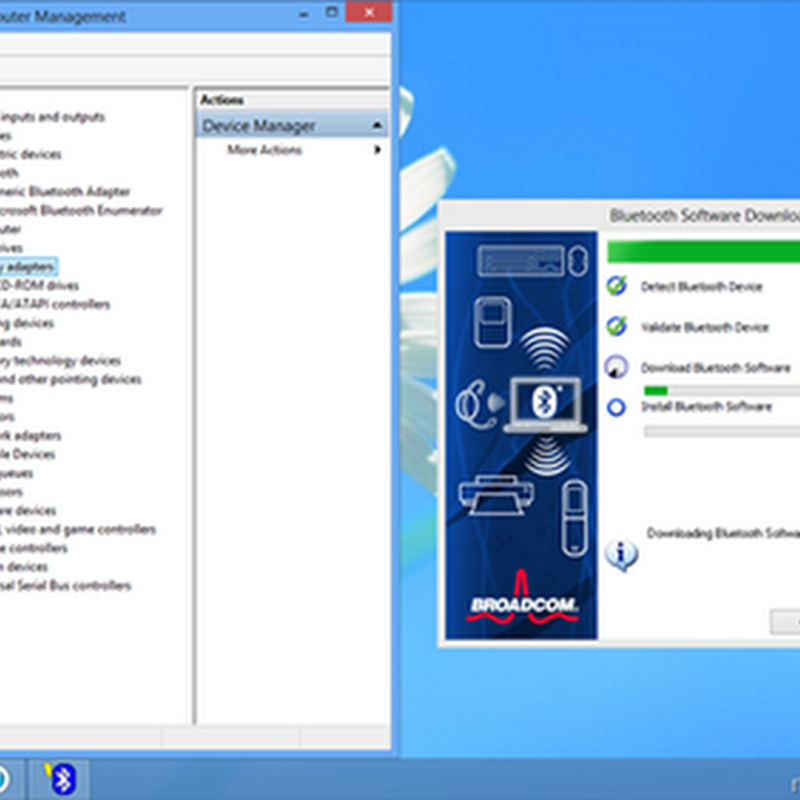800x800 pixels.
Task: Open the Bluetooth icon in the taskbar
Action: click(x=60, y=779)
